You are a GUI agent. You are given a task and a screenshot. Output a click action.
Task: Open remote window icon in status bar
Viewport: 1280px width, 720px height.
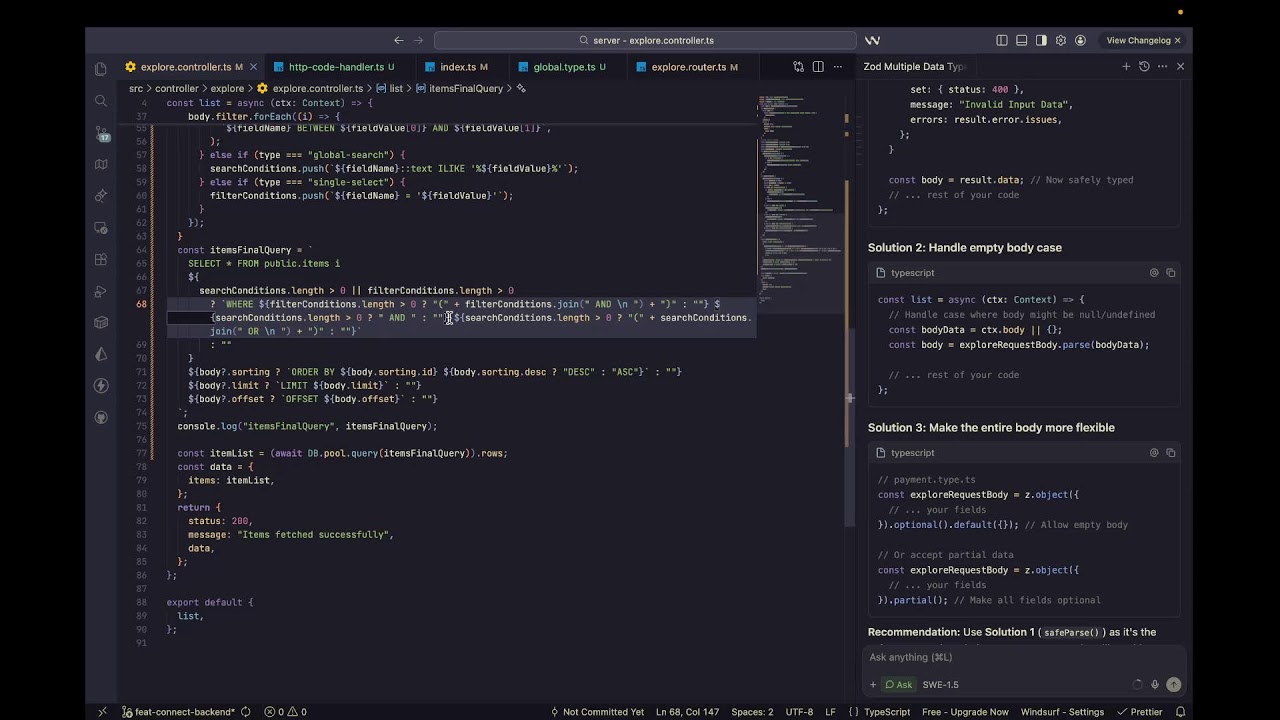102,712
